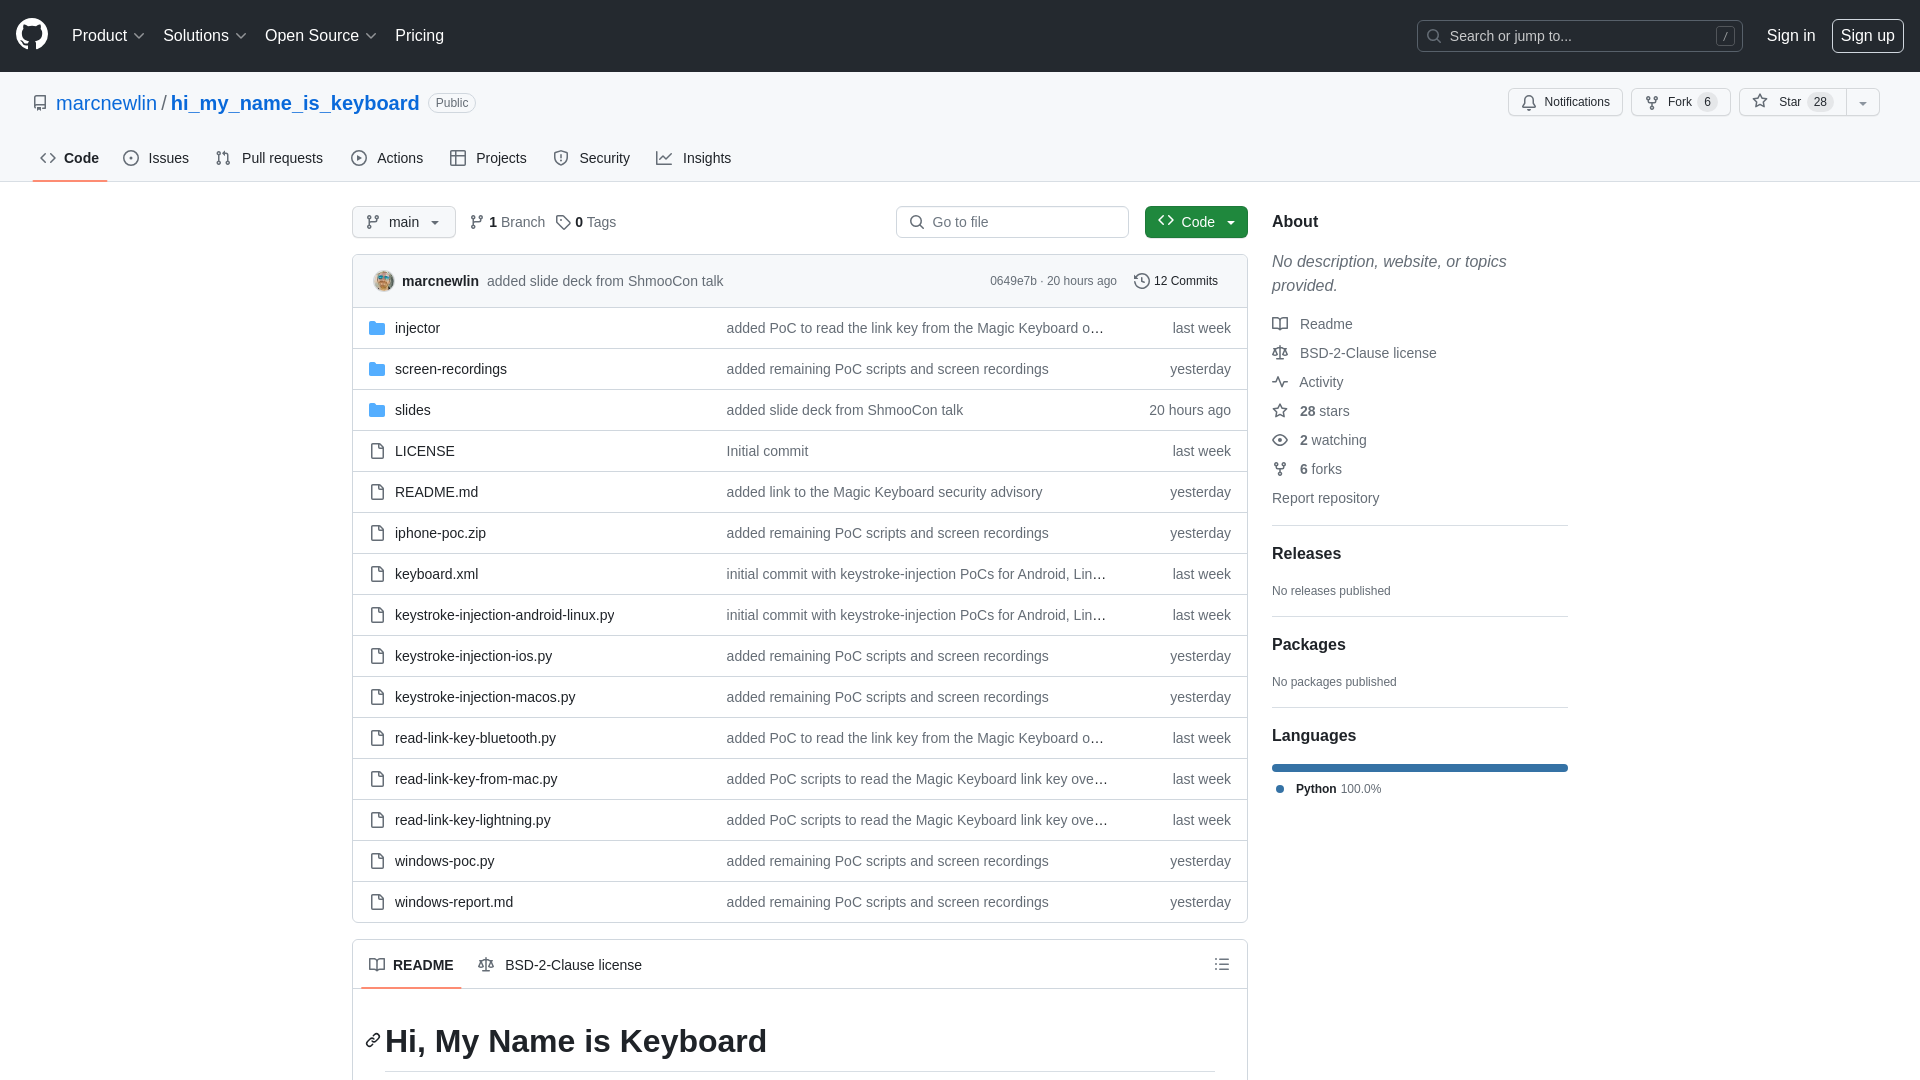Expand the Product menu

(108, 36)
